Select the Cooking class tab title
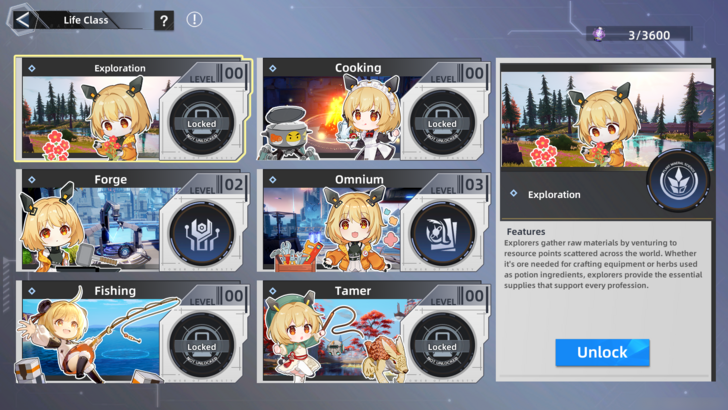 358,68
